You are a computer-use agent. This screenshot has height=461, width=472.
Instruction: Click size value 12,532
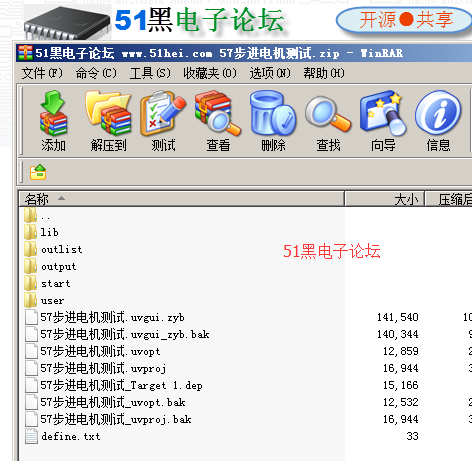(400, 402)
